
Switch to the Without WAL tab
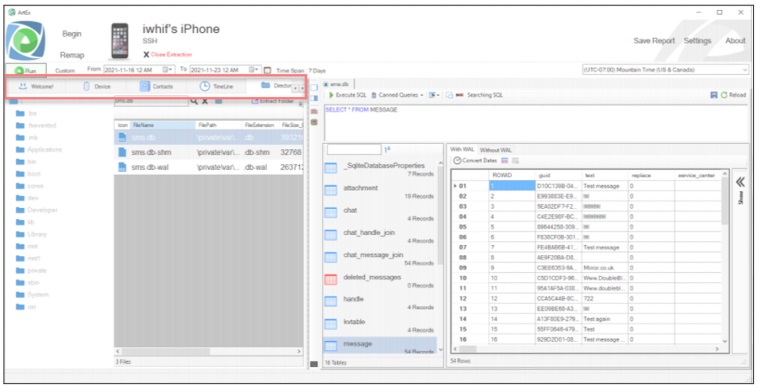(x=495, y=150)
